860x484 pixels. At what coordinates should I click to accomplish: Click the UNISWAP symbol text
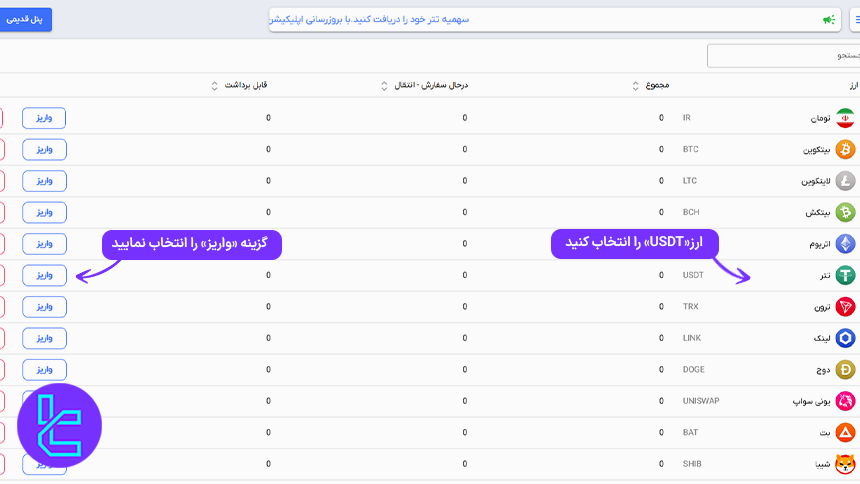pyautogui.click(x=700, y=401)
